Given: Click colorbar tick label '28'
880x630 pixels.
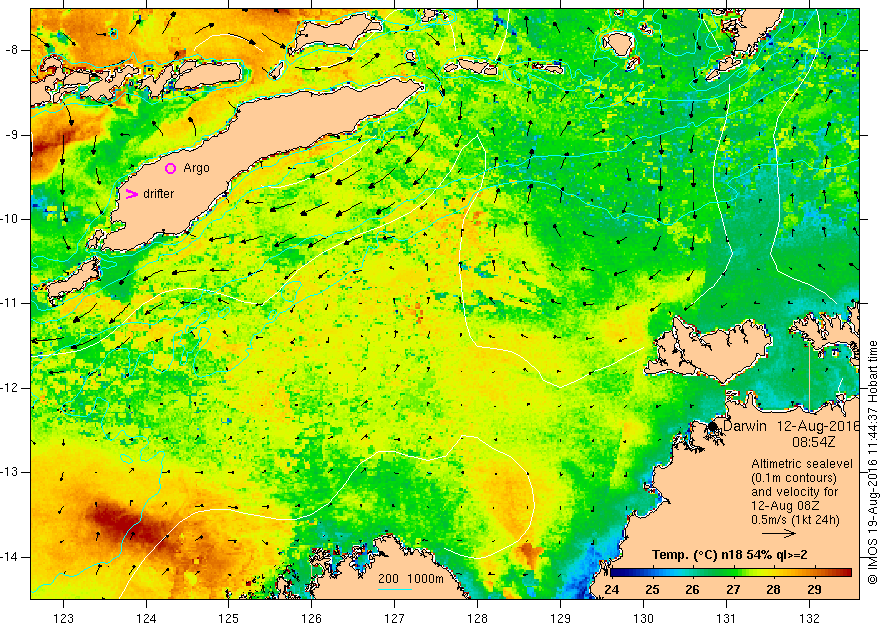Looking at the screenshot, I should pyautogui.click(x=773, y=590).
